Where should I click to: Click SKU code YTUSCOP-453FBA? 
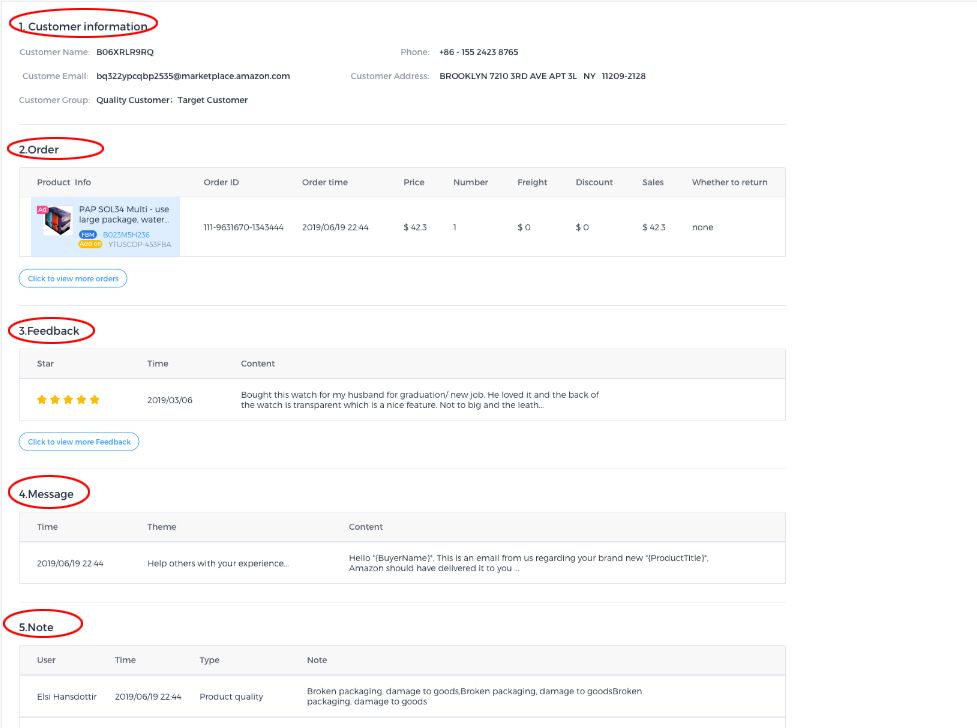(x=139, y=244)
